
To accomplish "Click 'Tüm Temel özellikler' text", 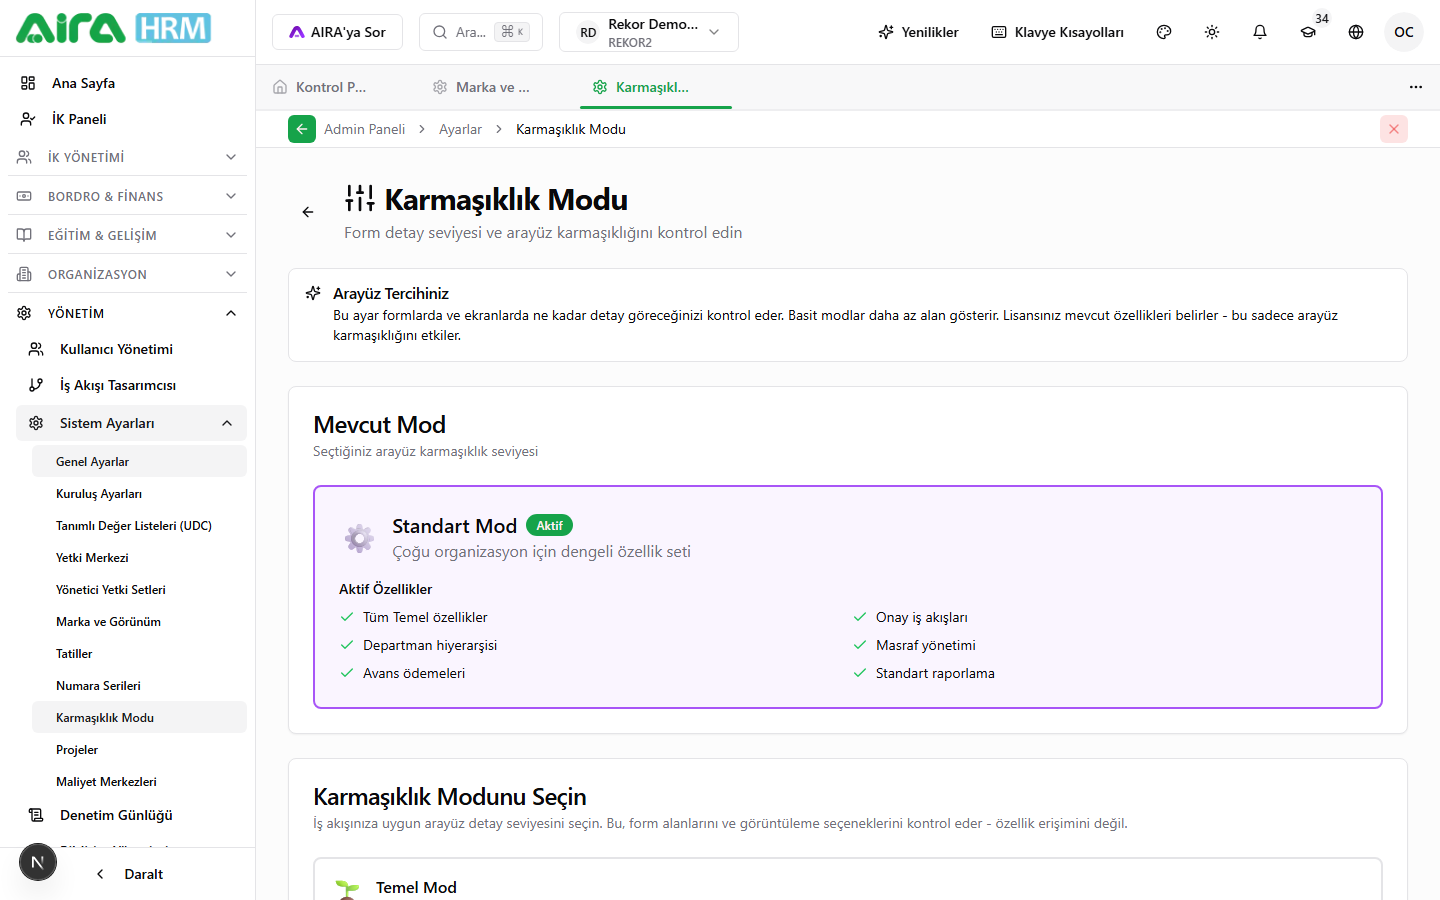I will pyautogui.click(x=425, y=618).
